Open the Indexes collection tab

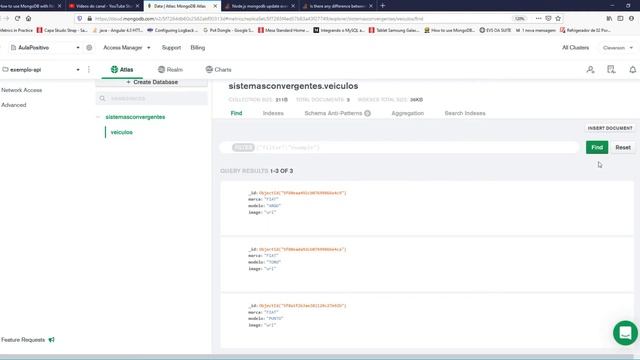(x=273, y=113)
